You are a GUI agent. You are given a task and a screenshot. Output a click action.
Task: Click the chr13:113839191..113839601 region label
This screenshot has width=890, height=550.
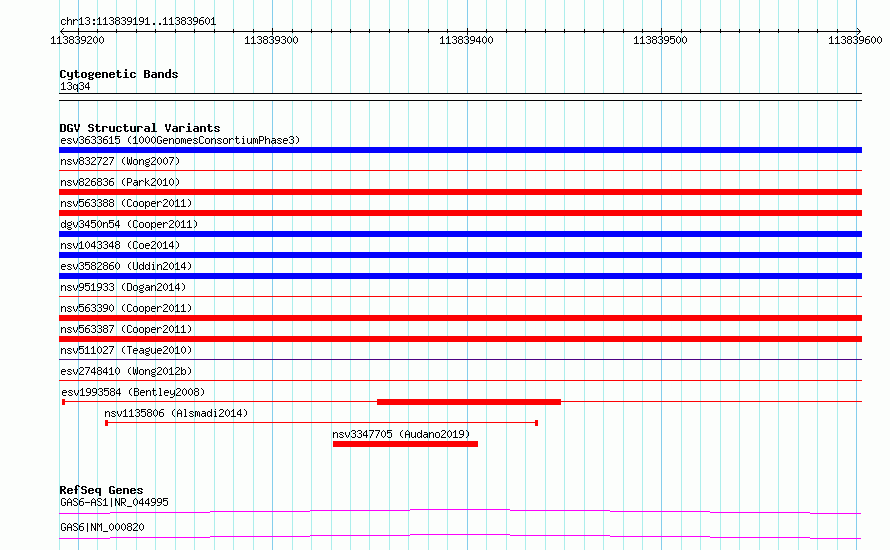tap(138, 22)
